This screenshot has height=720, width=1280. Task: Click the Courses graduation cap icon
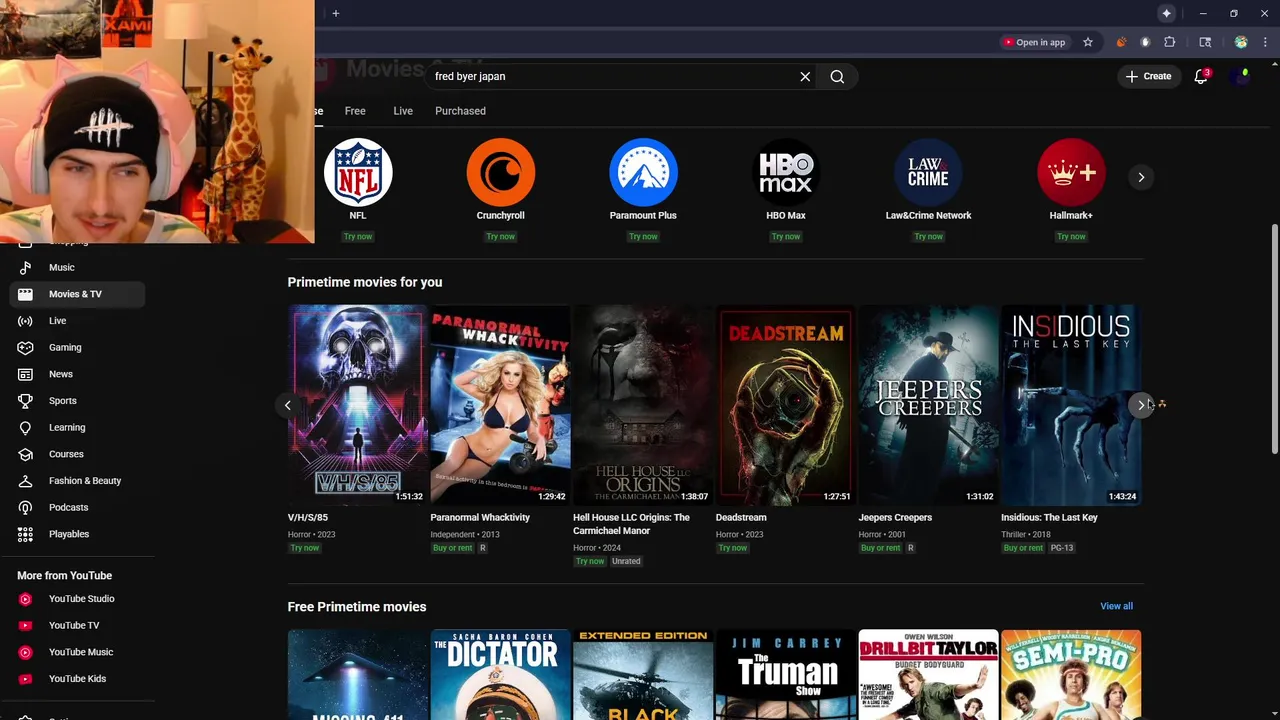point(25,454)
